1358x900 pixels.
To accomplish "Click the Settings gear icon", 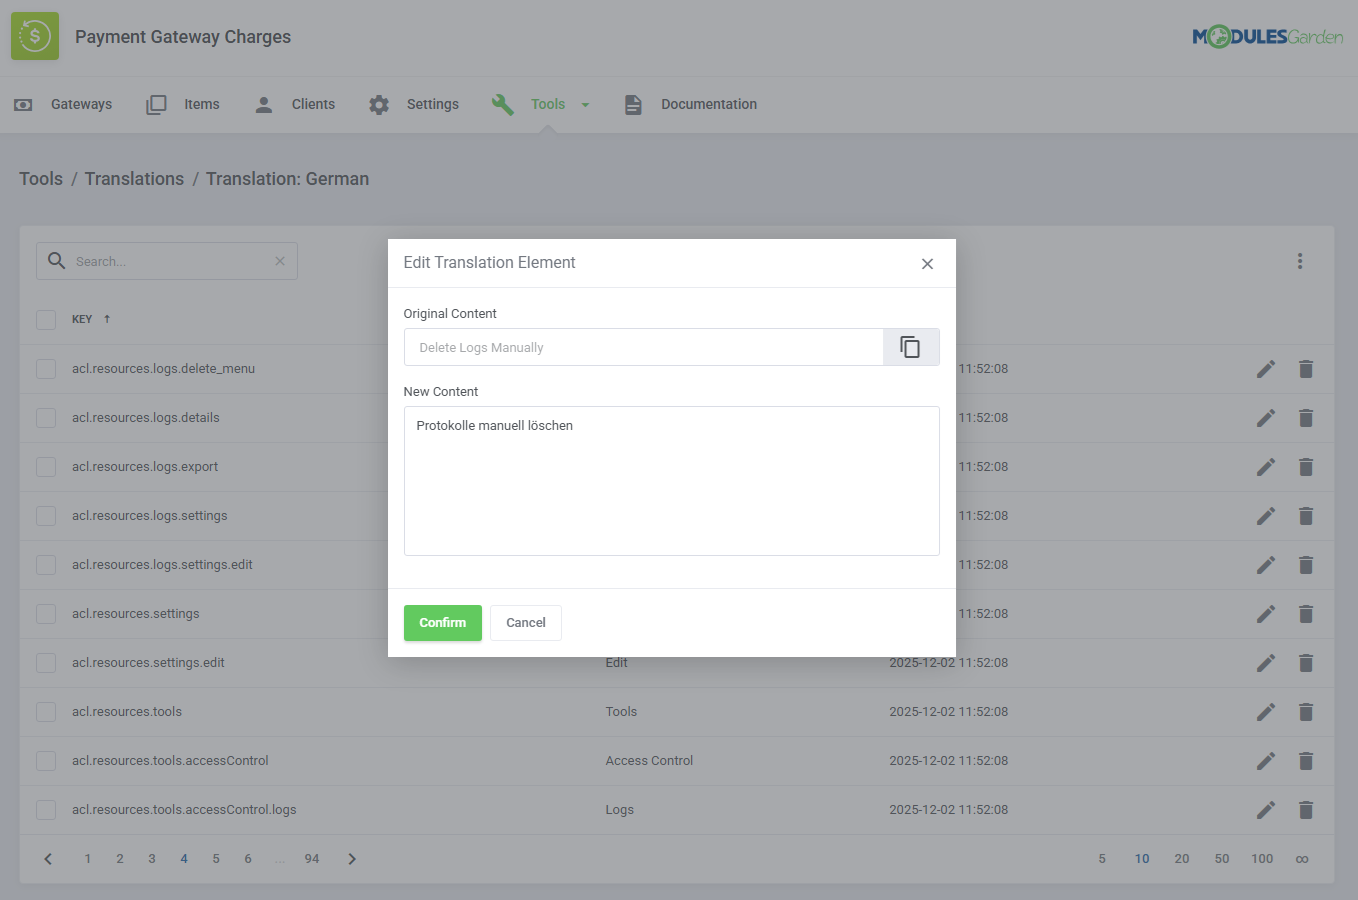I will [x=378, y=104].
